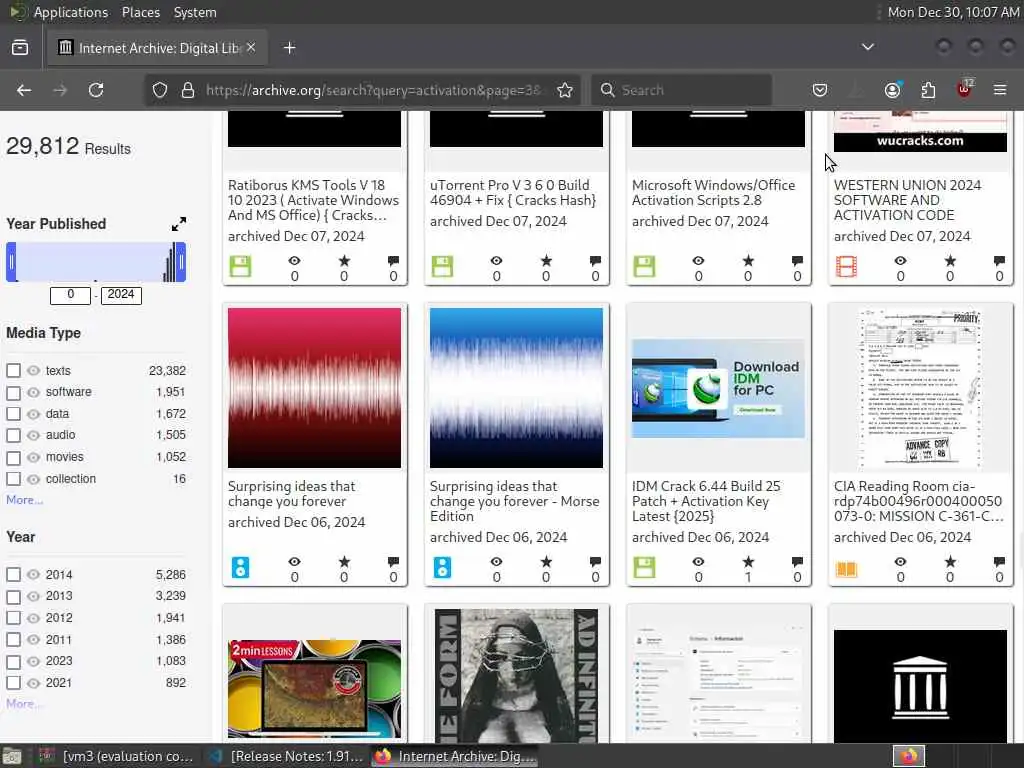Click reviews comment icon on WESTERN UNION card

click(x=999, y=261)
